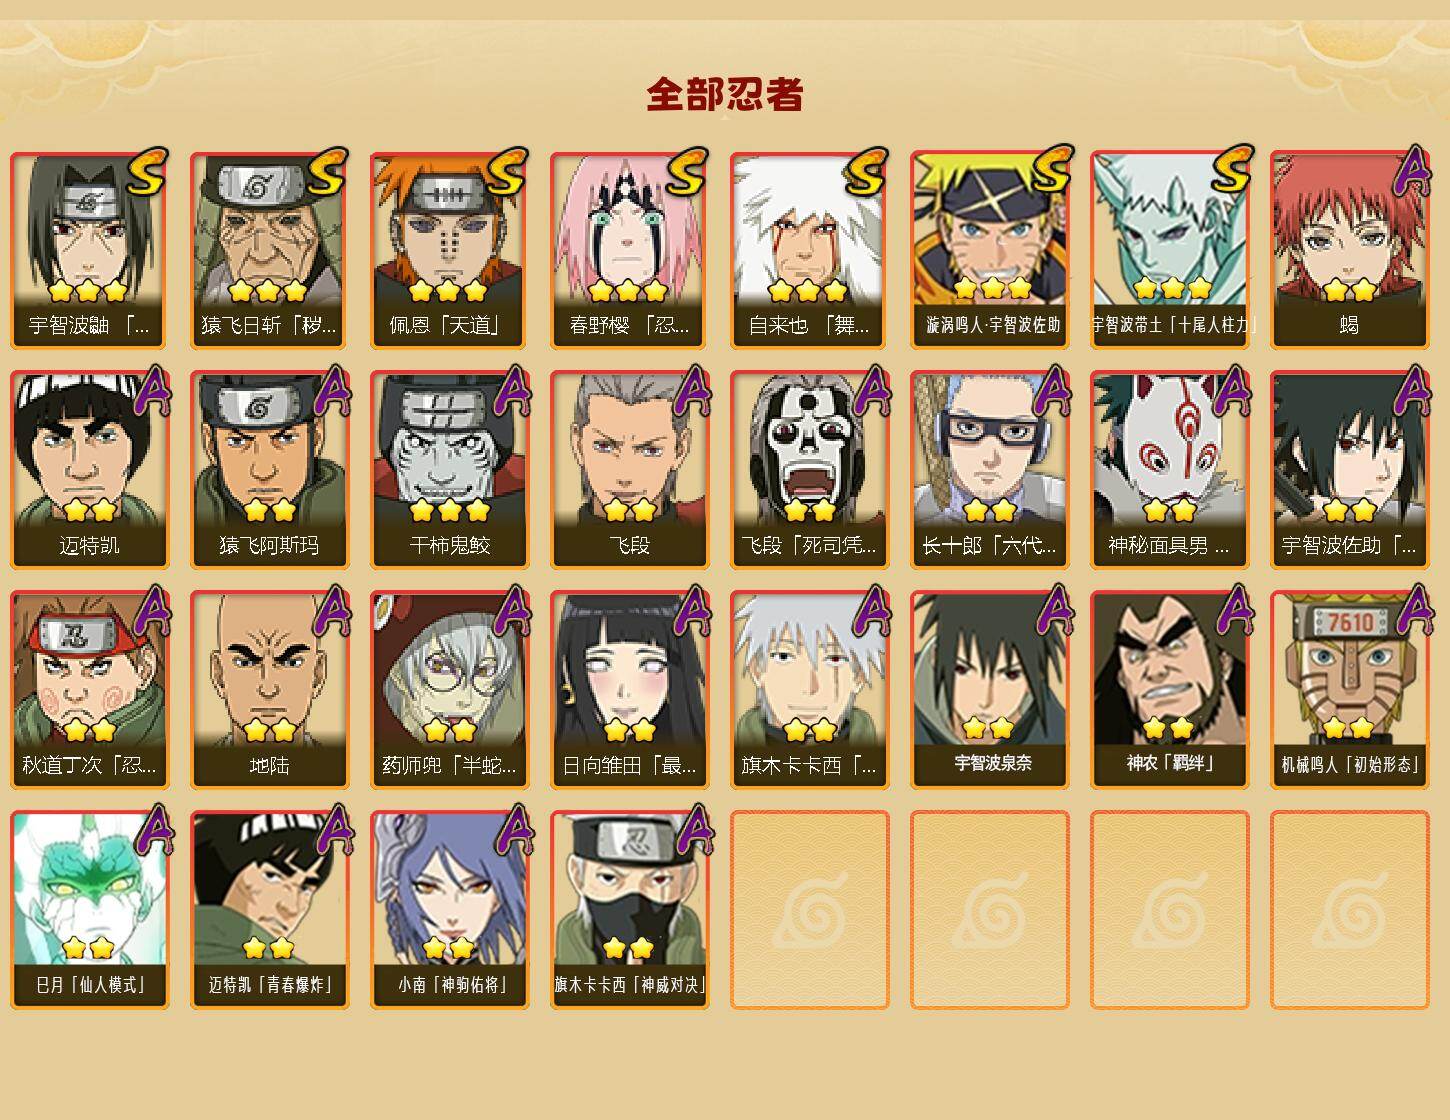Open the 旗木卡卡西「神威对决」card

pyautogui.click(x=630, y=910)
